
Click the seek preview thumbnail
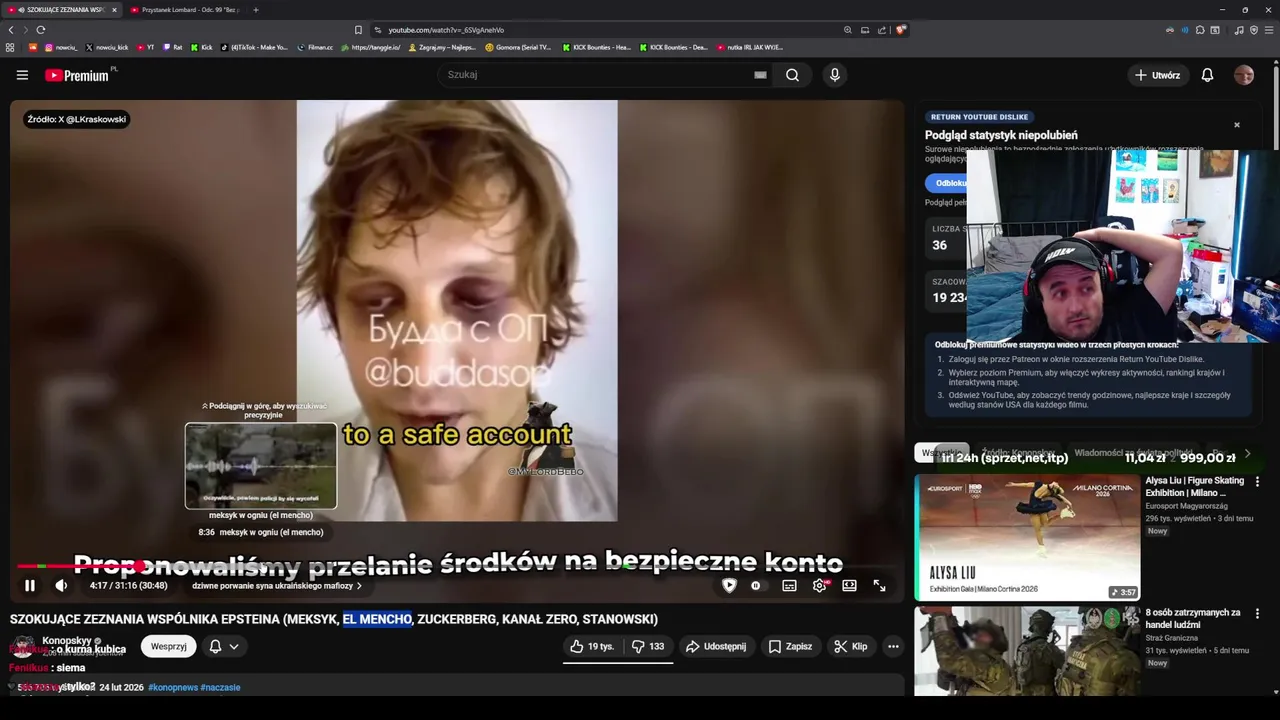click(261, 466)
